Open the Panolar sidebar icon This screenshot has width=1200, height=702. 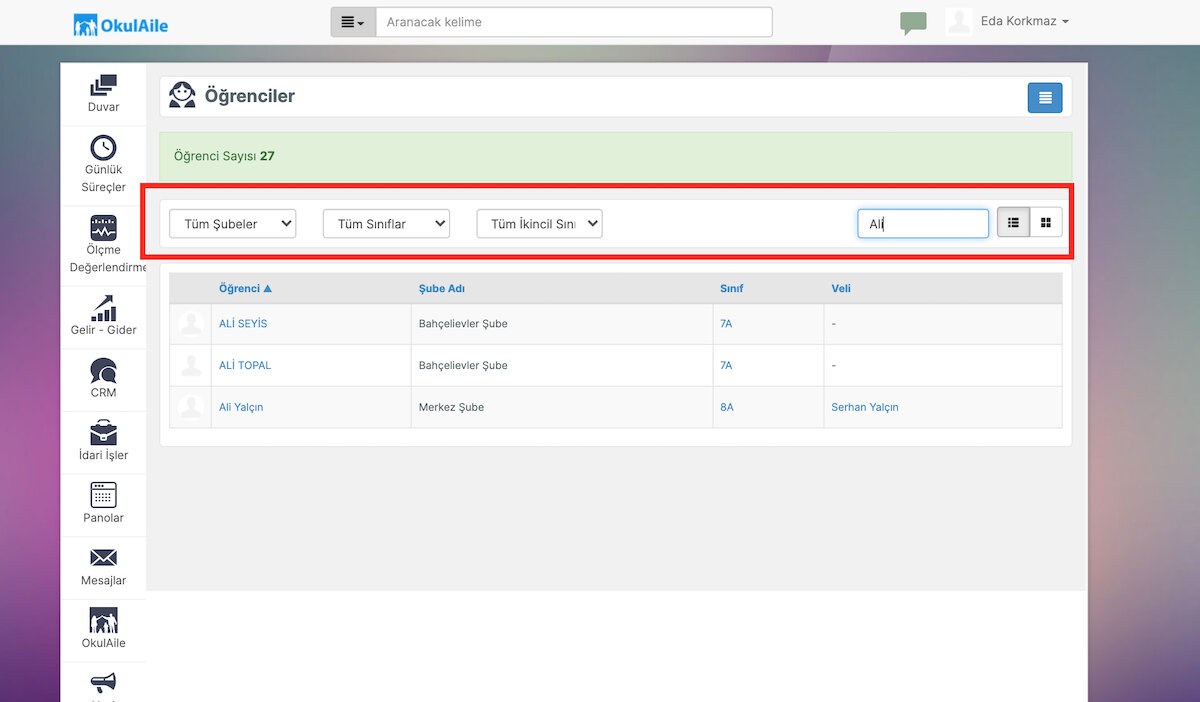(103, 495)
